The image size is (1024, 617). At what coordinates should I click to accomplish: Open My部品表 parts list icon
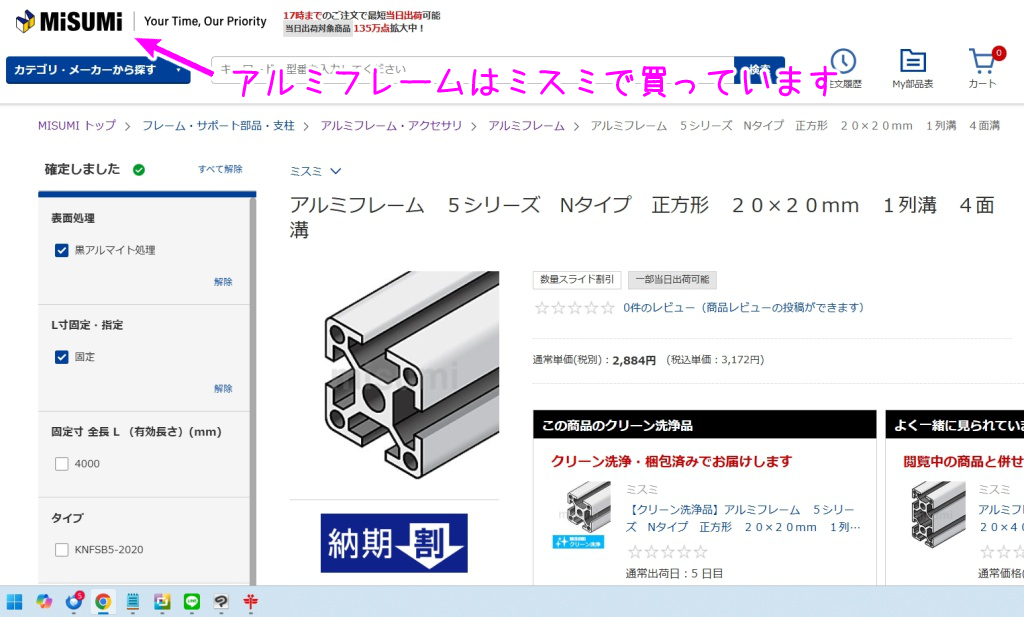[x=912, y=61]
